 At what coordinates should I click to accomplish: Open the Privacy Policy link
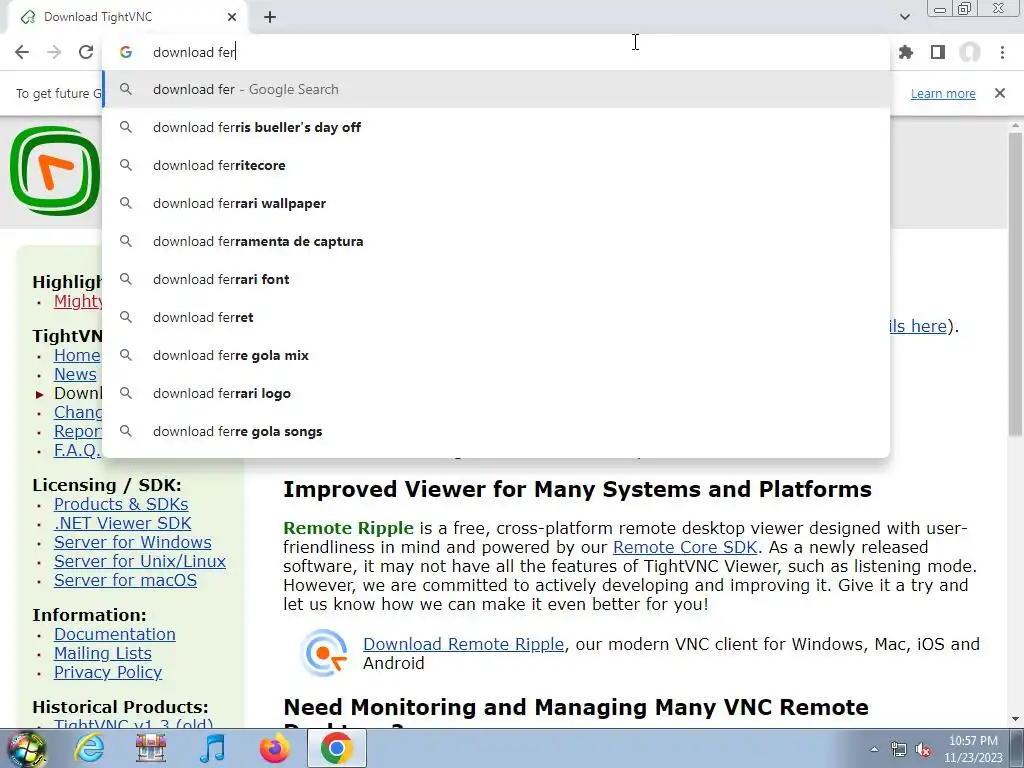(108, 672)
